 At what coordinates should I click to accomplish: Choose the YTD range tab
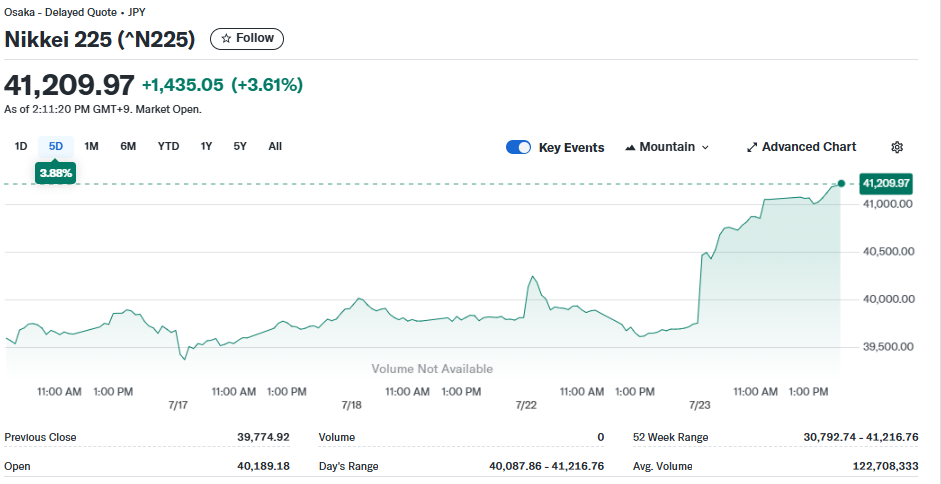coord(168,146)
